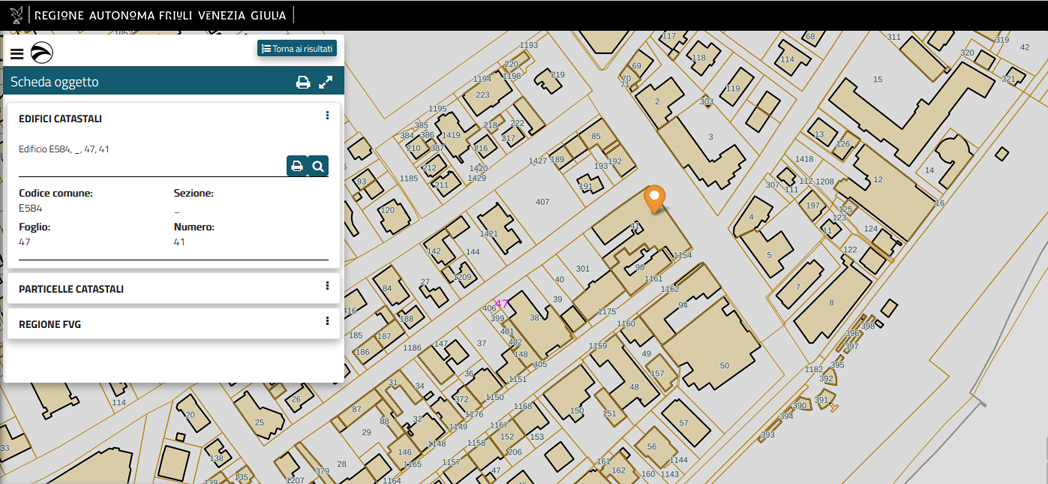The height and width of the screenshot is (484, 1048).
Task: Print the Scheda oggetto panel
Action: (303, 82)
